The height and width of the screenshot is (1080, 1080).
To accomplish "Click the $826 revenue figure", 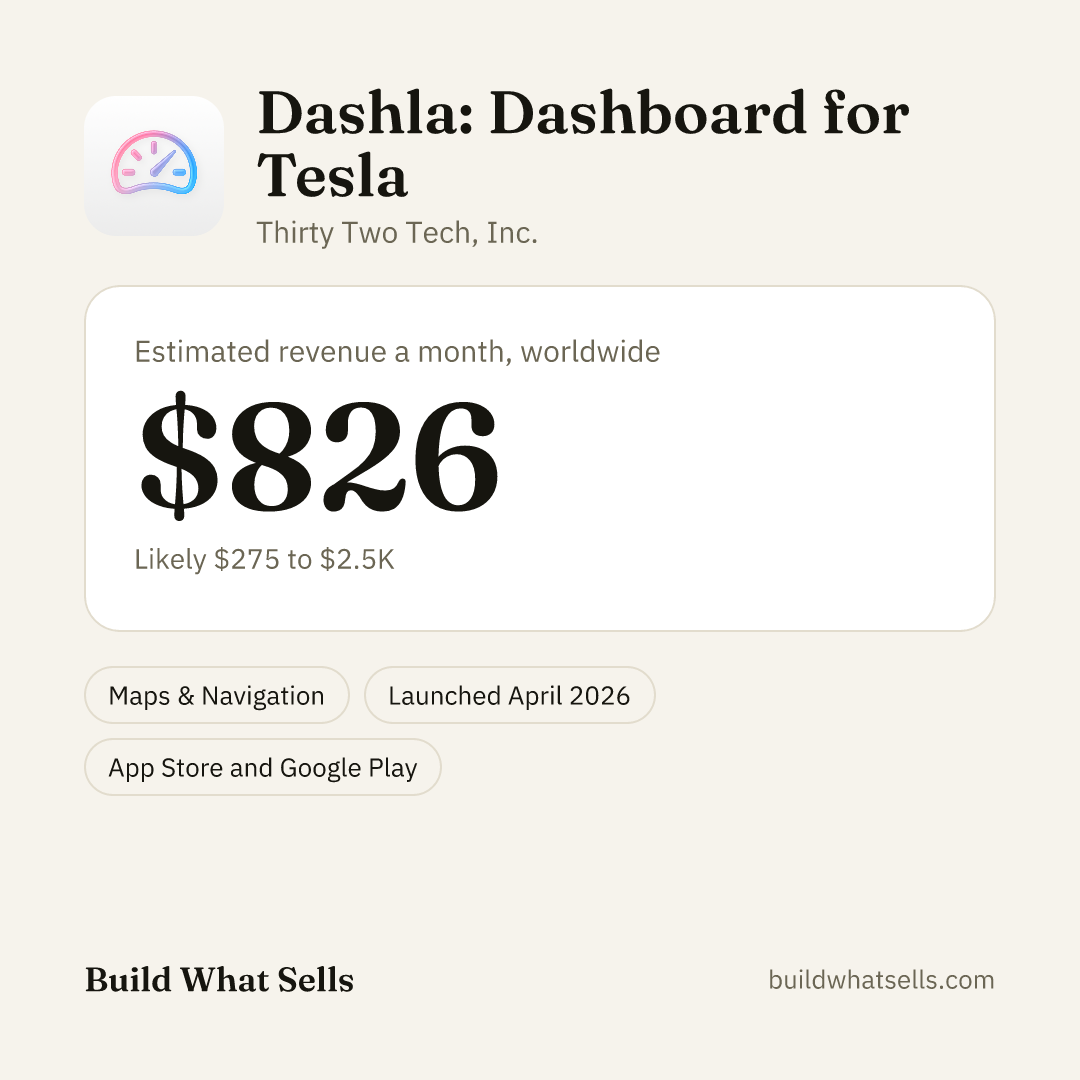I will pos(319,455).
